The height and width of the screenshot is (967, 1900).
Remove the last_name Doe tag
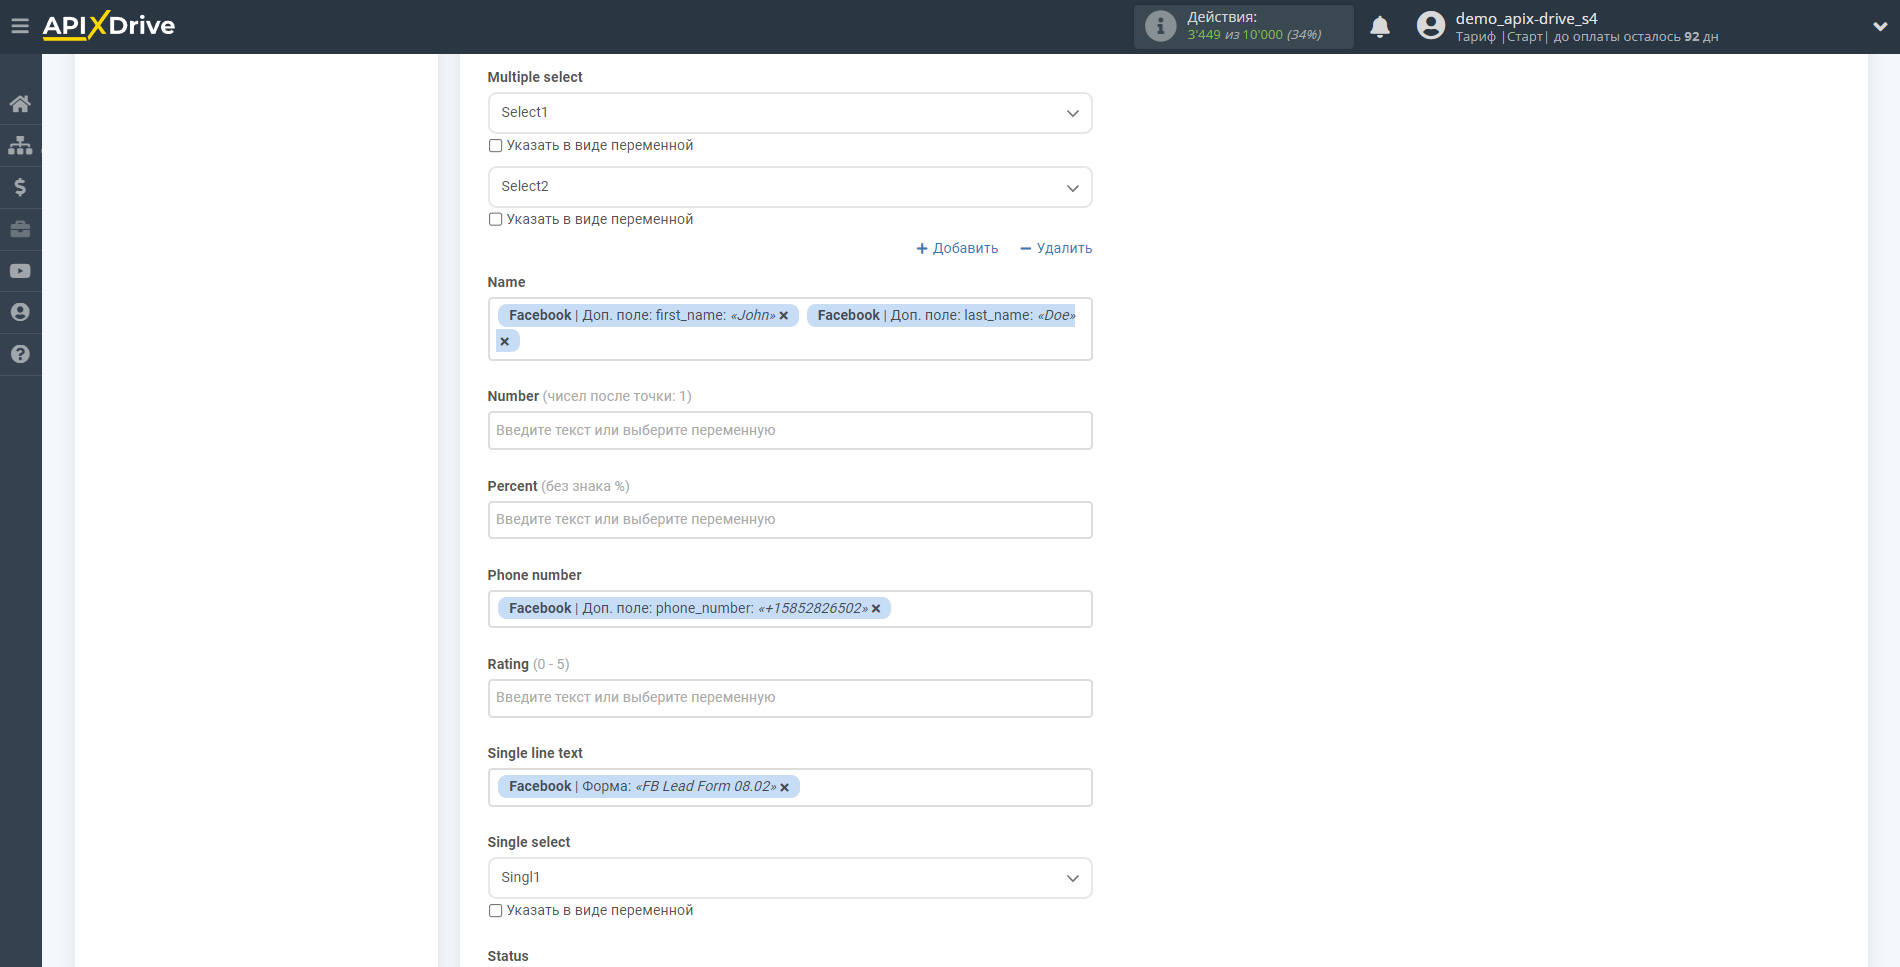(x=505, y=342)
